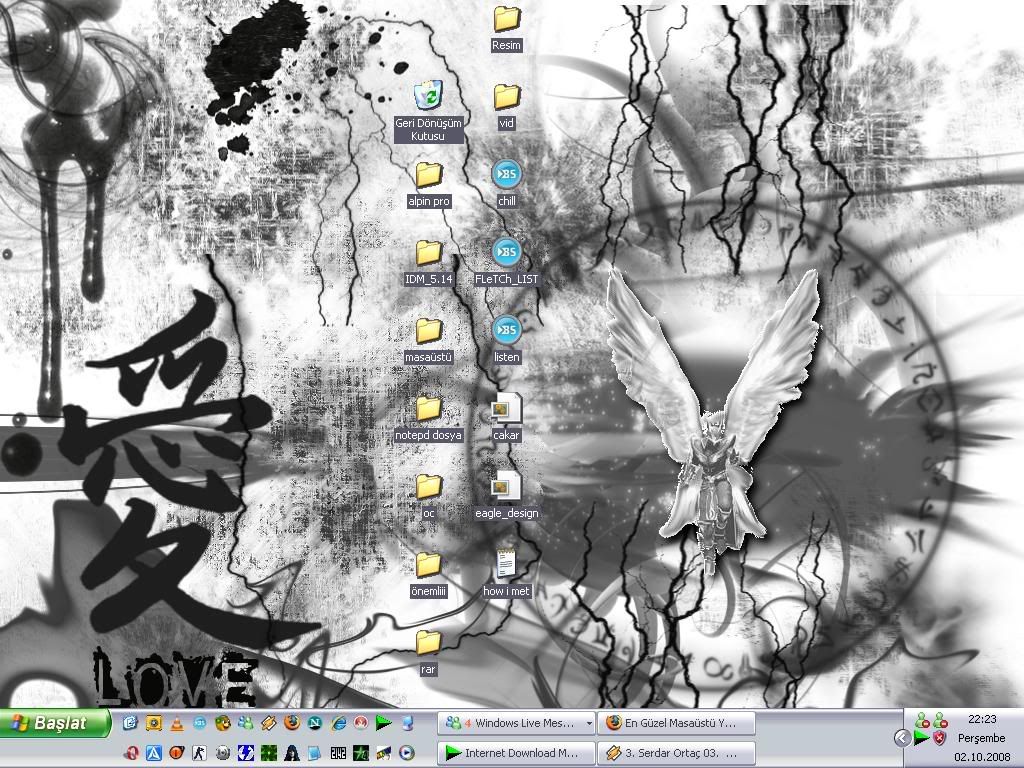Open the chill playlist file
The width and height of the screenshot is (1024, 768).
click(506, 175)
